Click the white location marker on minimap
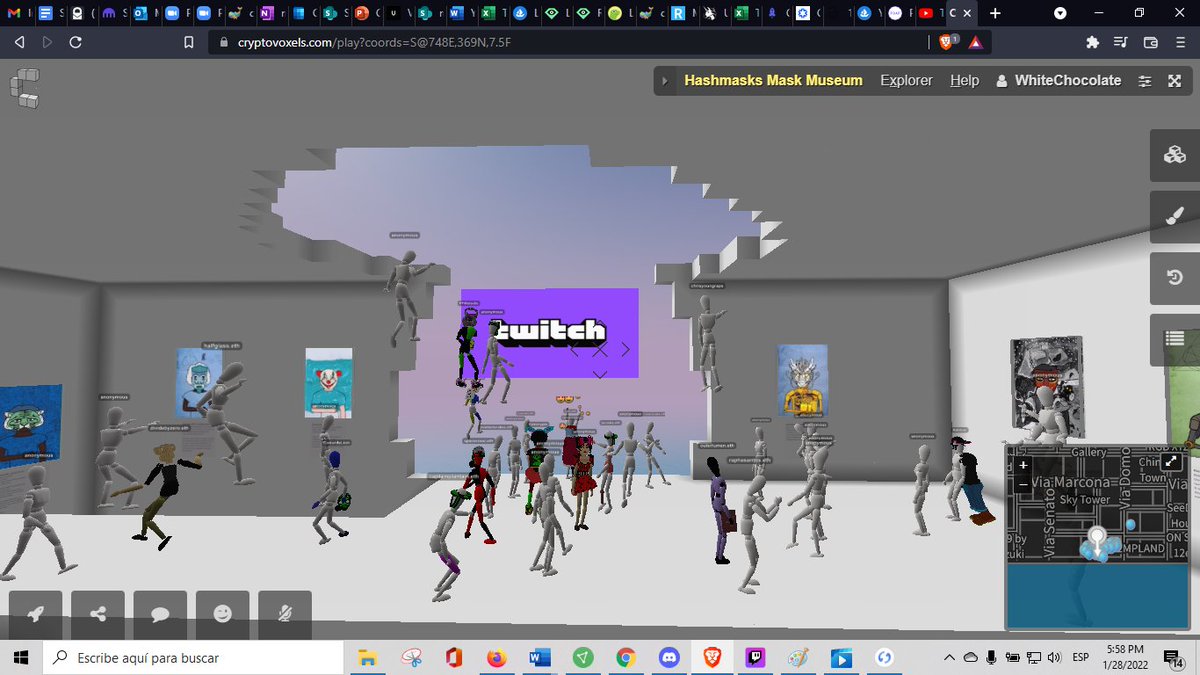This screenshot has width=1200, height=675. point(1097,541)
